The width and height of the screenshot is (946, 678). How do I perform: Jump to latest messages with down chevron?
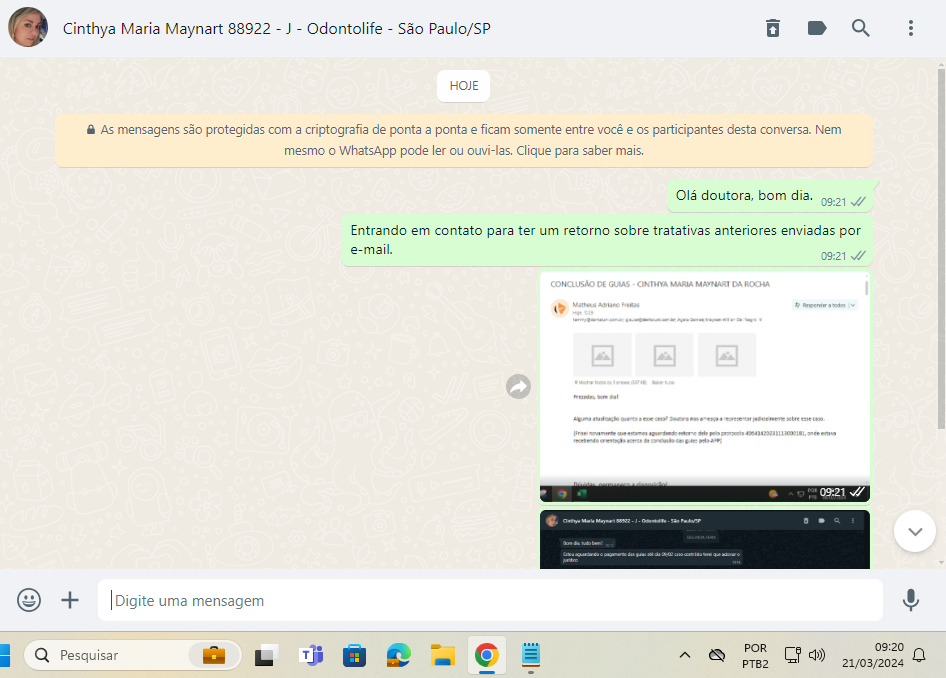[x=915, y=531]
